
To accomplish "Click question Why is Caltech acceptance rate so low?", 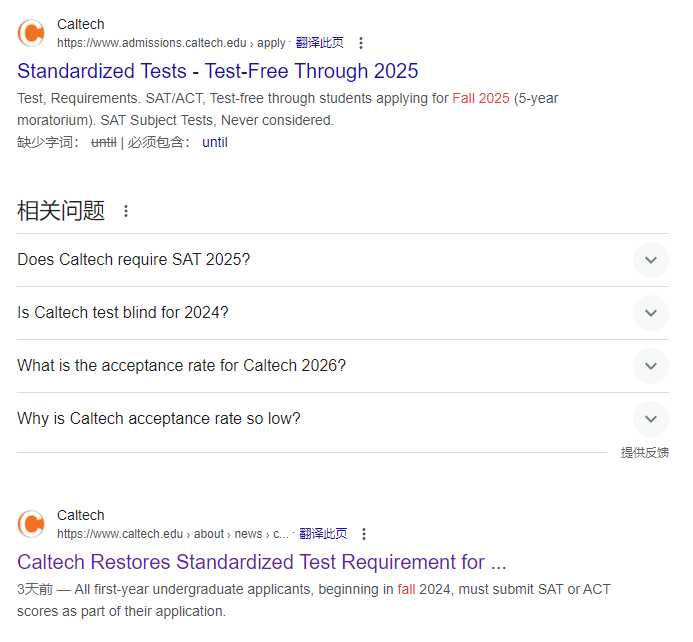I will [159, 418].
